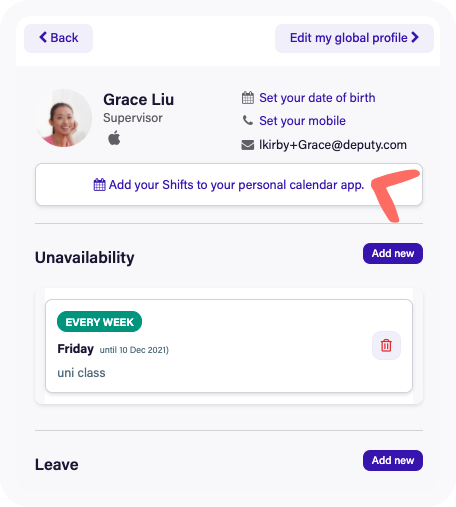
Task: Click the left chevron beside Back
Action: pyautogui.click(x=43, y=37)
